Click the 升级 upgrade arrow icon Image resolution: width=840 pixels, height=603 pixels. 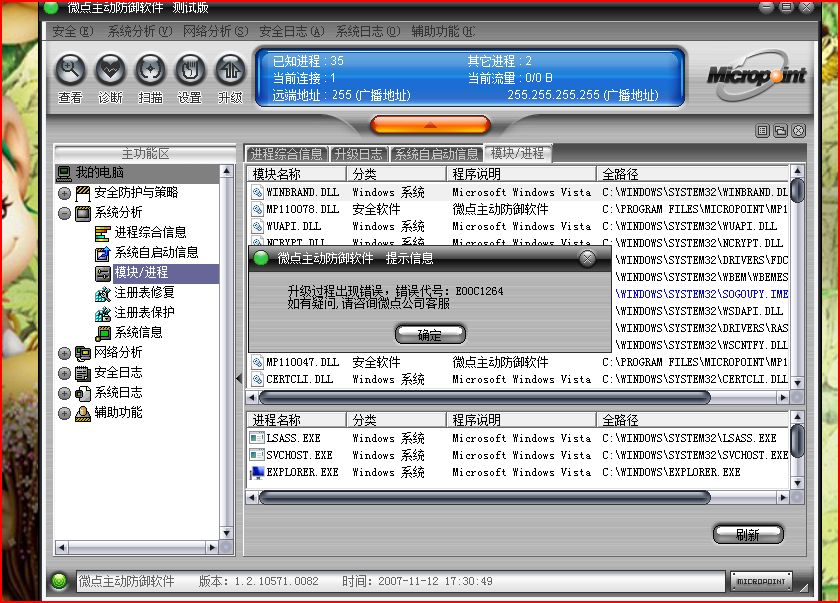pyautogui.click(x=230, y=70)
